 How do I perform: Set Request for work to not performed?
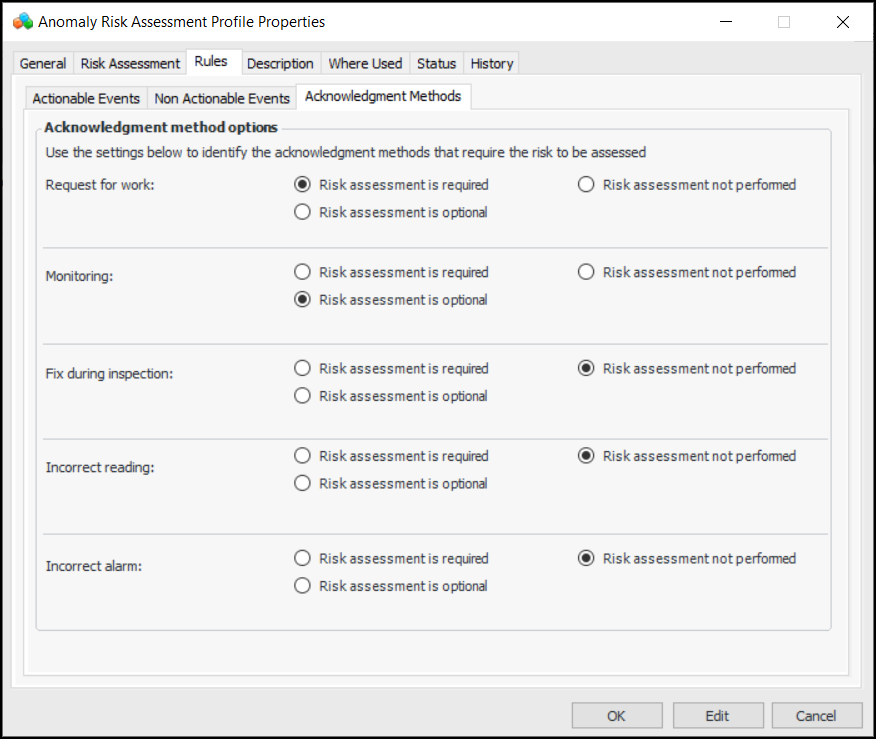(586, 184)
